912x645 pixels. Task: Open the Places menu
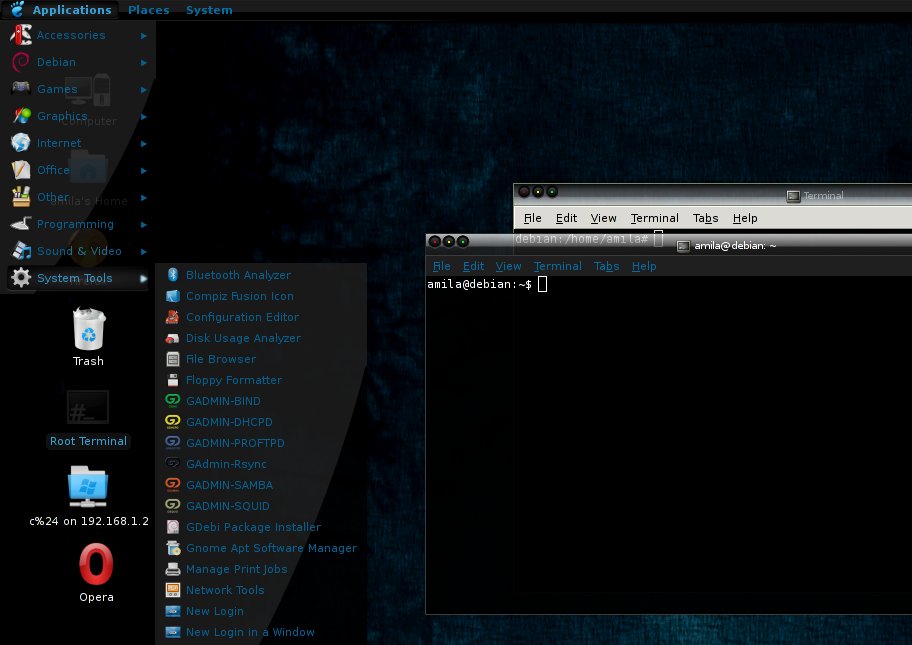[x=148, y=9]
